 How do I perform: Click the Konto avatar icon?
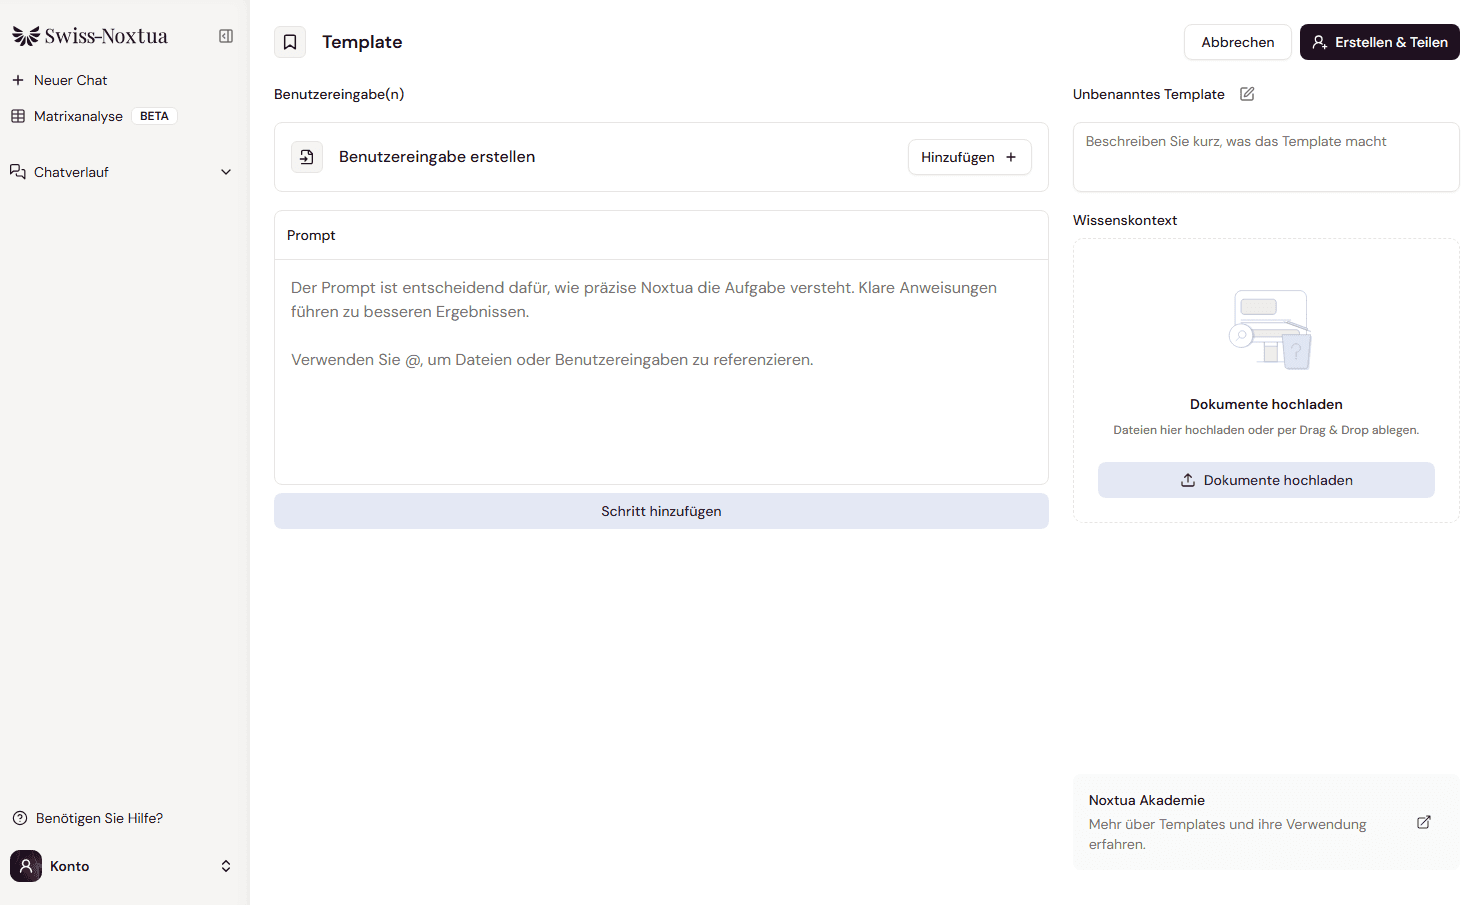point(26,866)
